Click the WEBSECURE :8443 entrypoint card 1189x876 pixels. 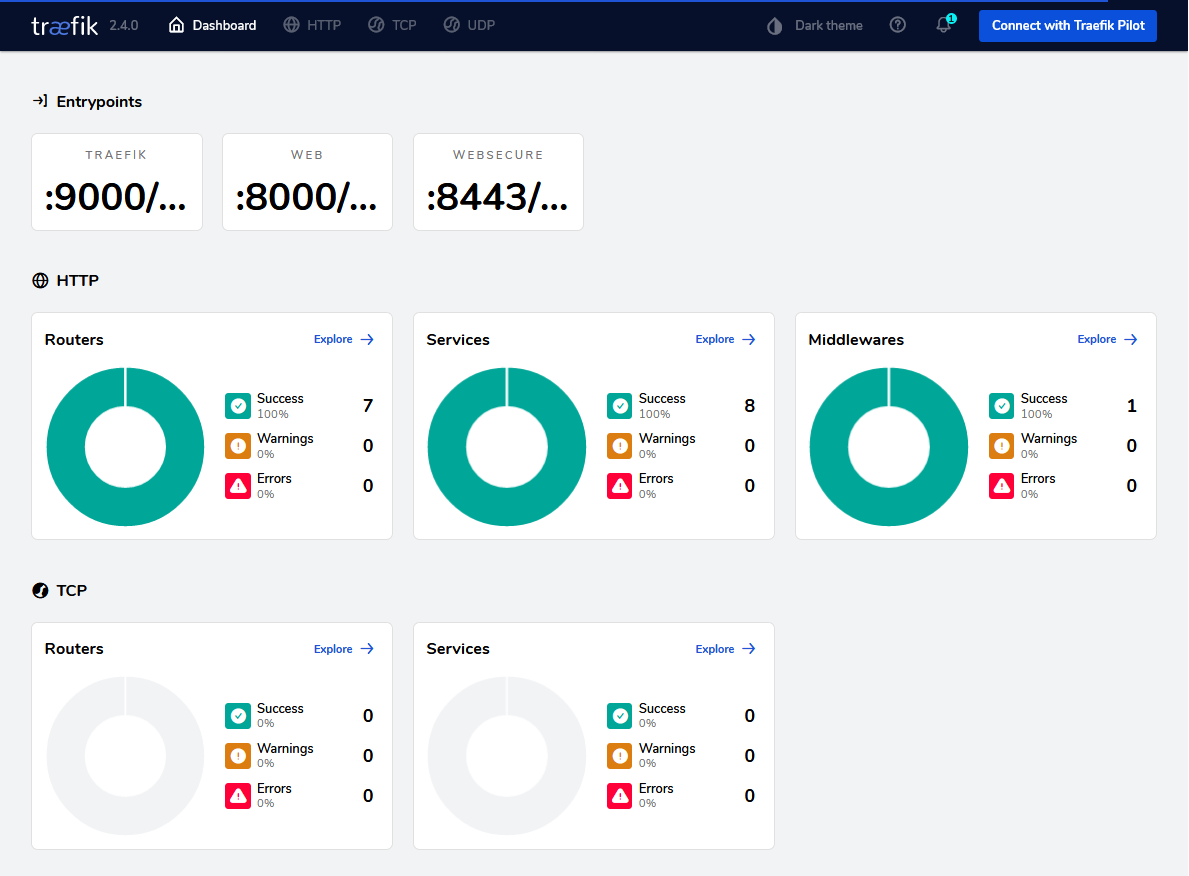(498, 182)
